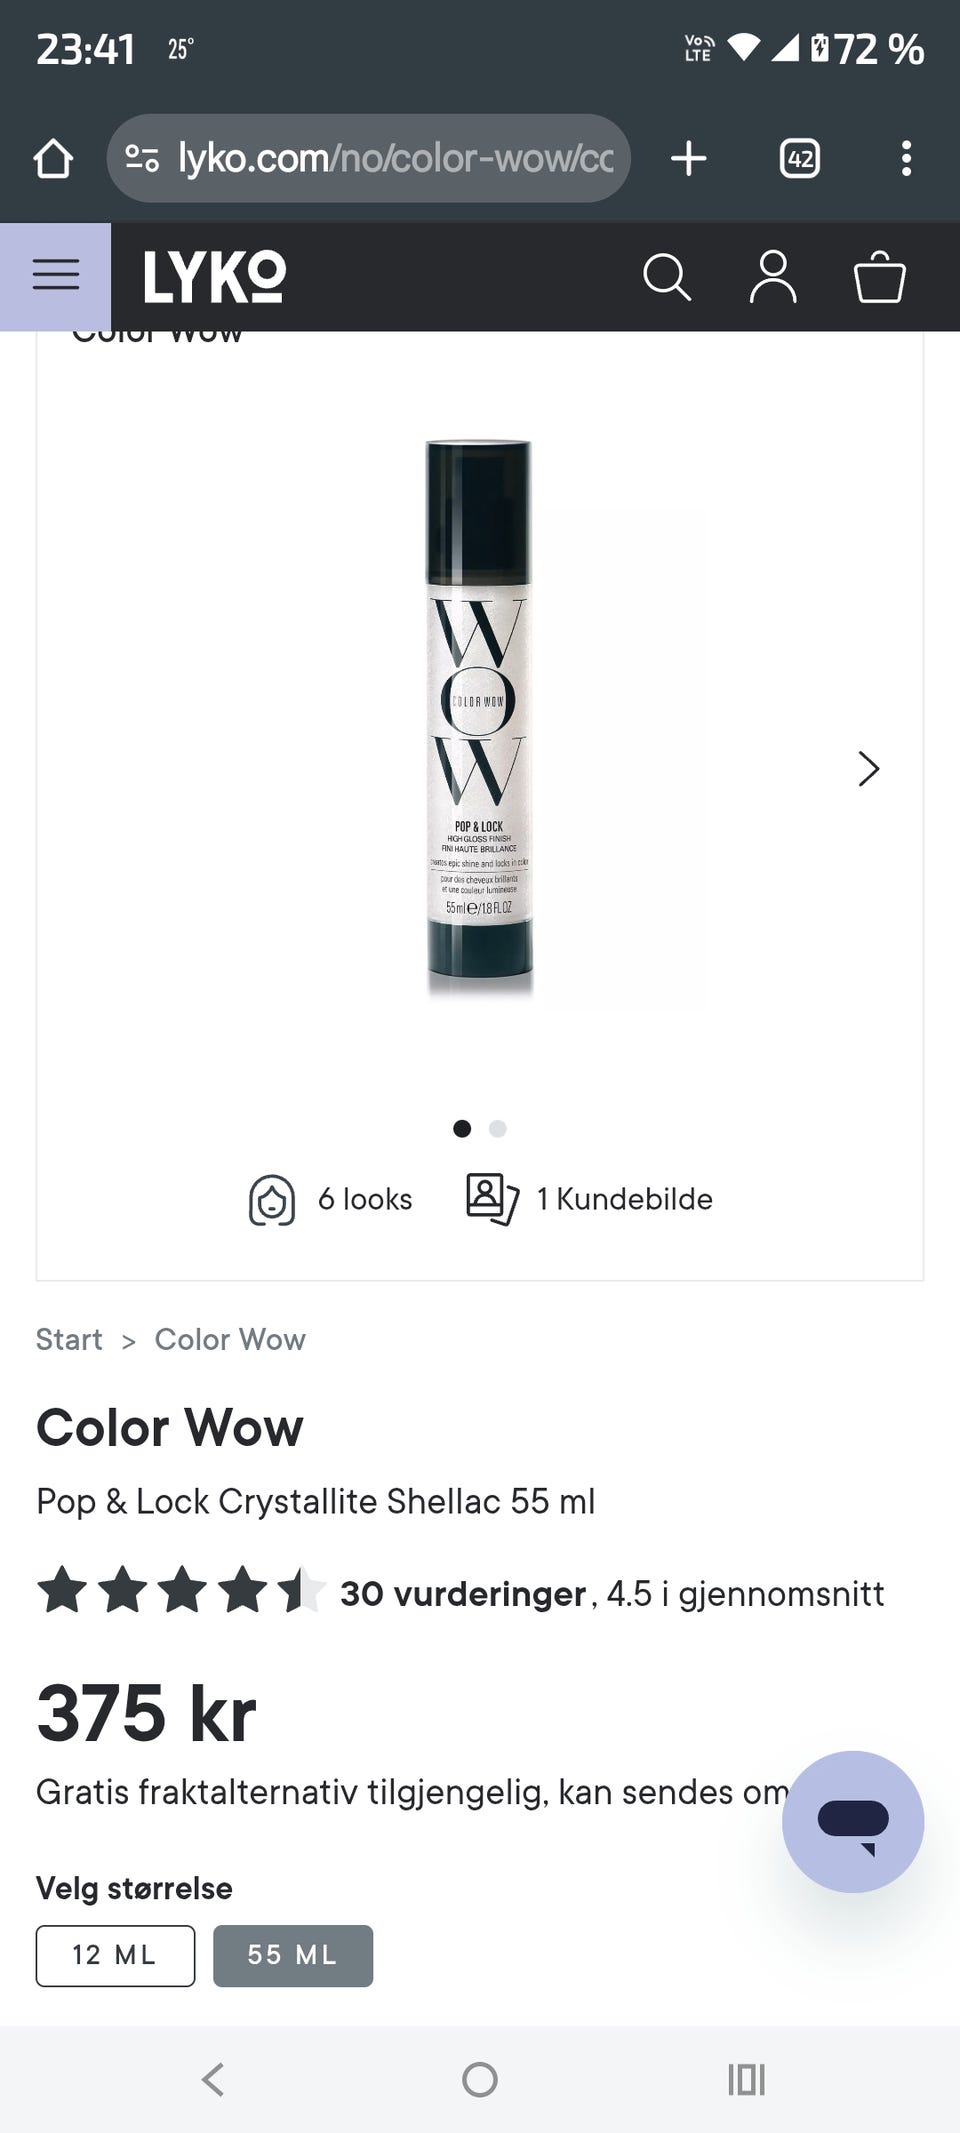Tap the Lyko search magnifier icon
The image size is (960, 2133).
[667, 277]
